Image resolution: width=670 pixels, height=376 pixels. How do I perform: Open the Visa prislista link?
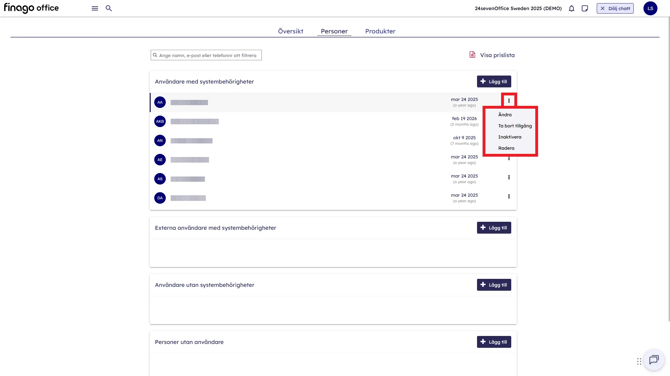click(x=497, y=55)
